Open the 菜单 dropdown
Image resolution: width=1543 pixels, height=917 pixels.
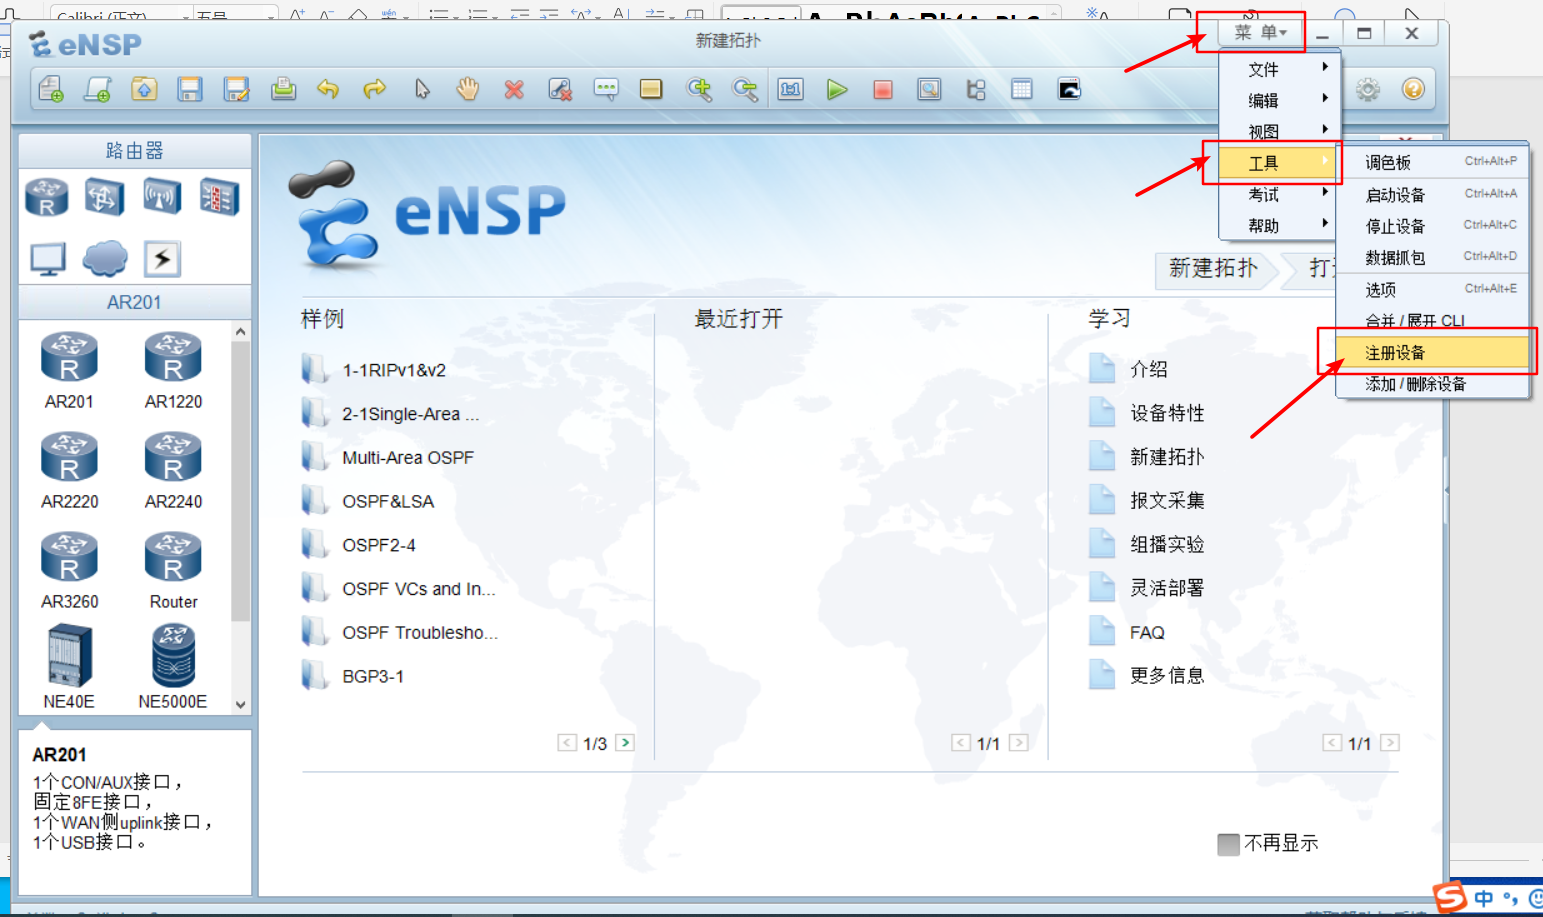tap(1258, 32)
